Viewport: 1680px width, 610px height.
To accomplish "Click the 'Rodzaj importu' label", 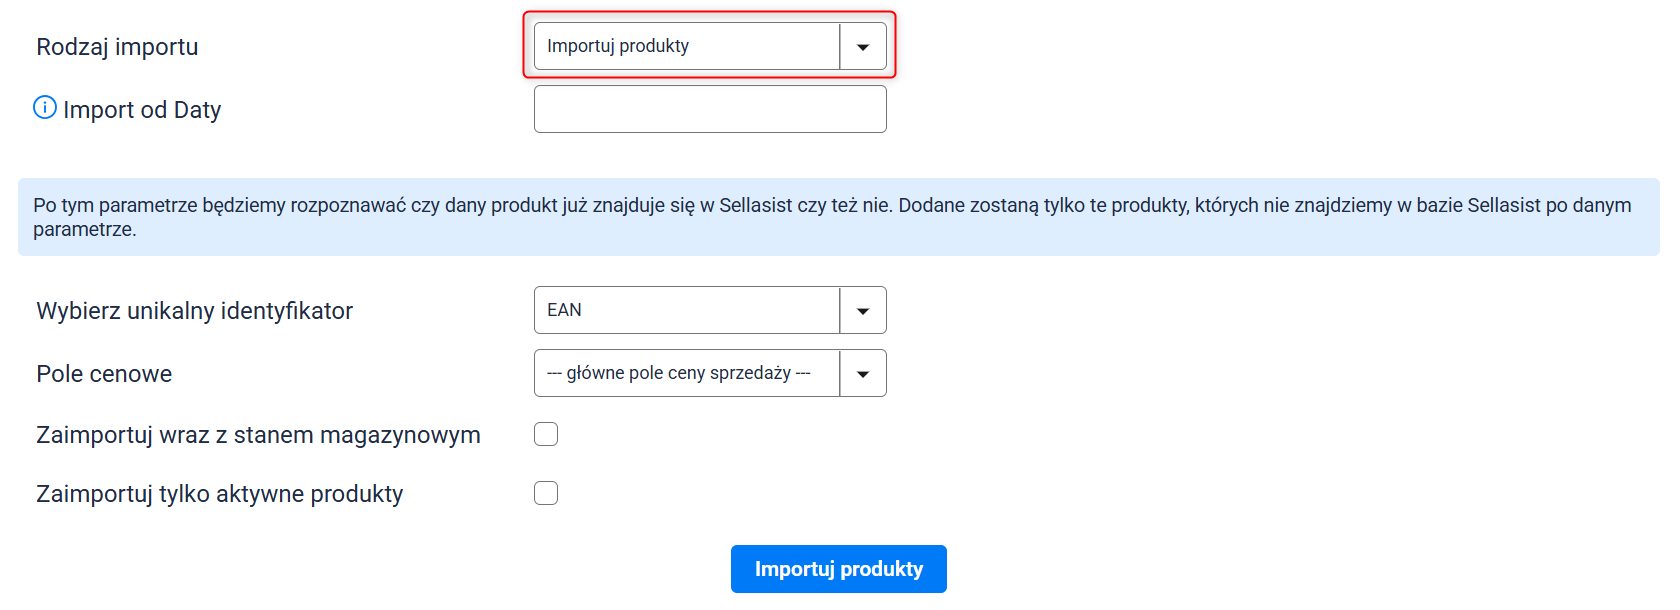I will [x=117, y=47].
